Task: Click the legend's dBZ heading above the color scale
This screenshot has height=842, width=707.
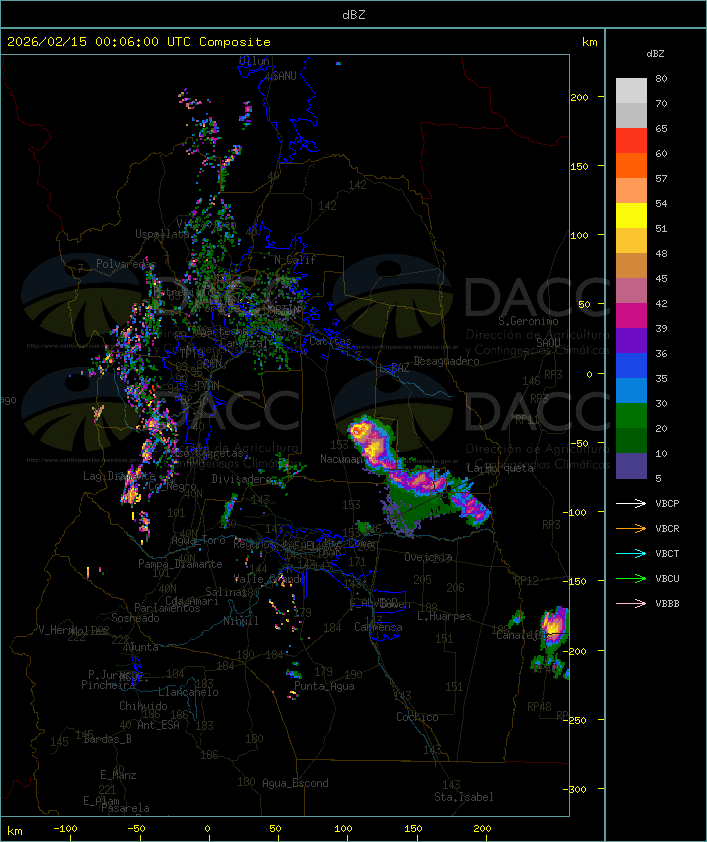Action: 655,54
